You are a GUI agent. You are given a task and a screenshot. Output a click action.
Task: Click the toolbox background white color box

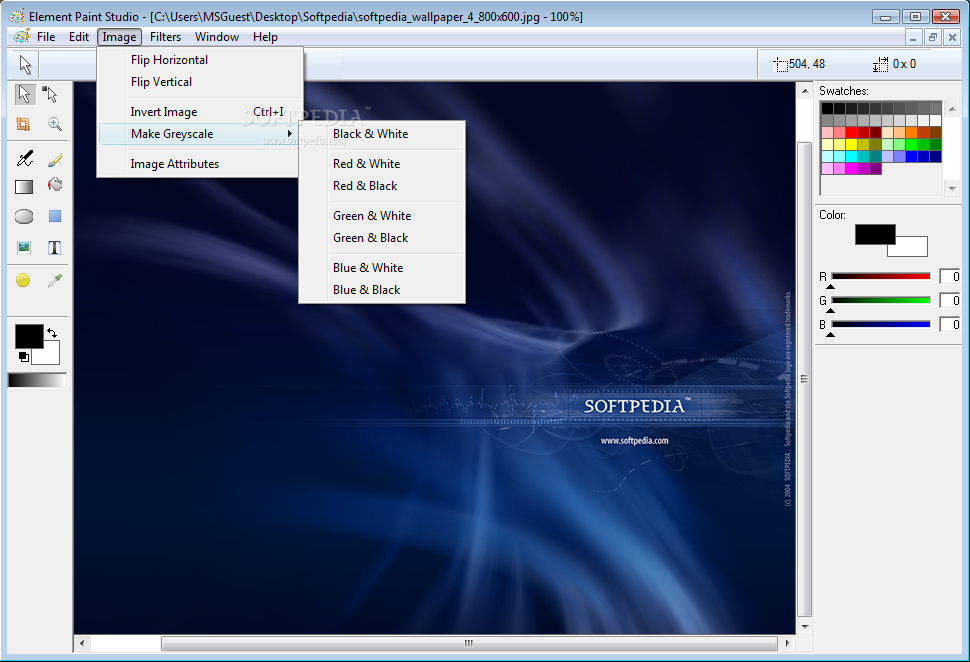point(49,355)
